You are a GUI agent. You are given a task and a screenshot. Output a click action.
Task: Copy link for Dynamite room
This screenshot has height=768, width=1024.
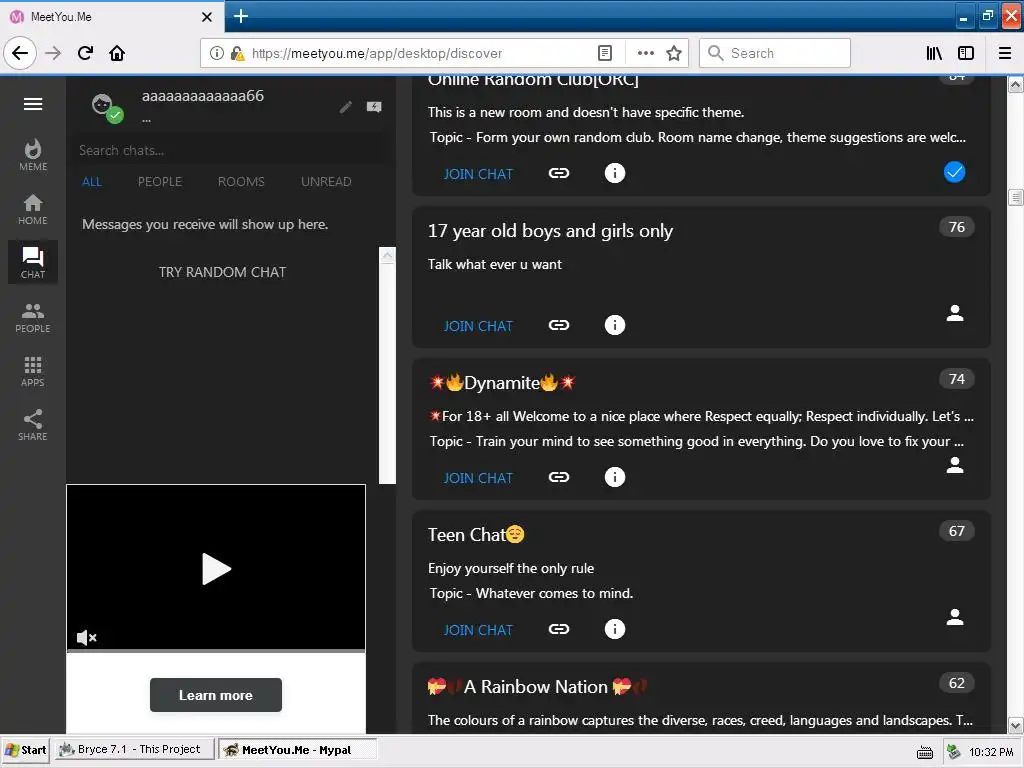pyautogui.click(x=559, y=477)
